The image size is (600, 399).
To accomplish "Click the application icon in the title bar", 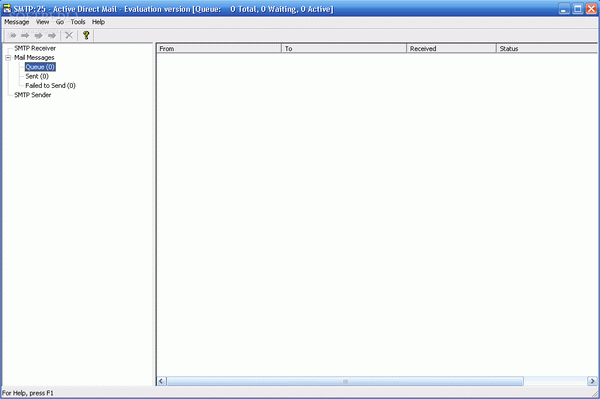I will tap(7, 8).
